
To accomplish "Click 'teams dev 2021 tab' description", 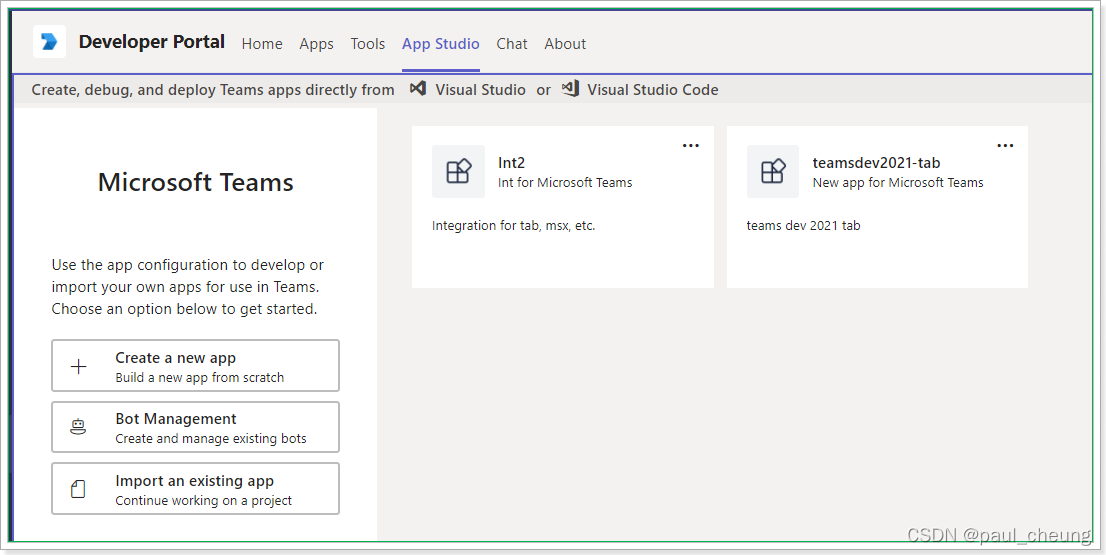I will (x=803, y=226).
